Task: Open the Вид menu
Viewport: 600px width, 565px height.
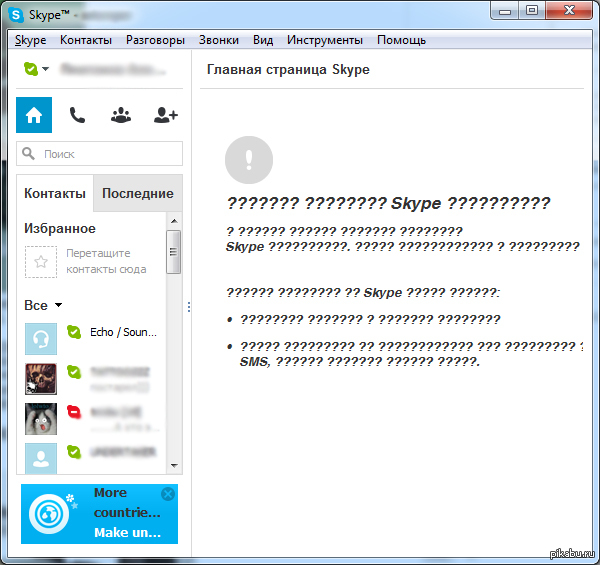Action: [x=263, y=40]
